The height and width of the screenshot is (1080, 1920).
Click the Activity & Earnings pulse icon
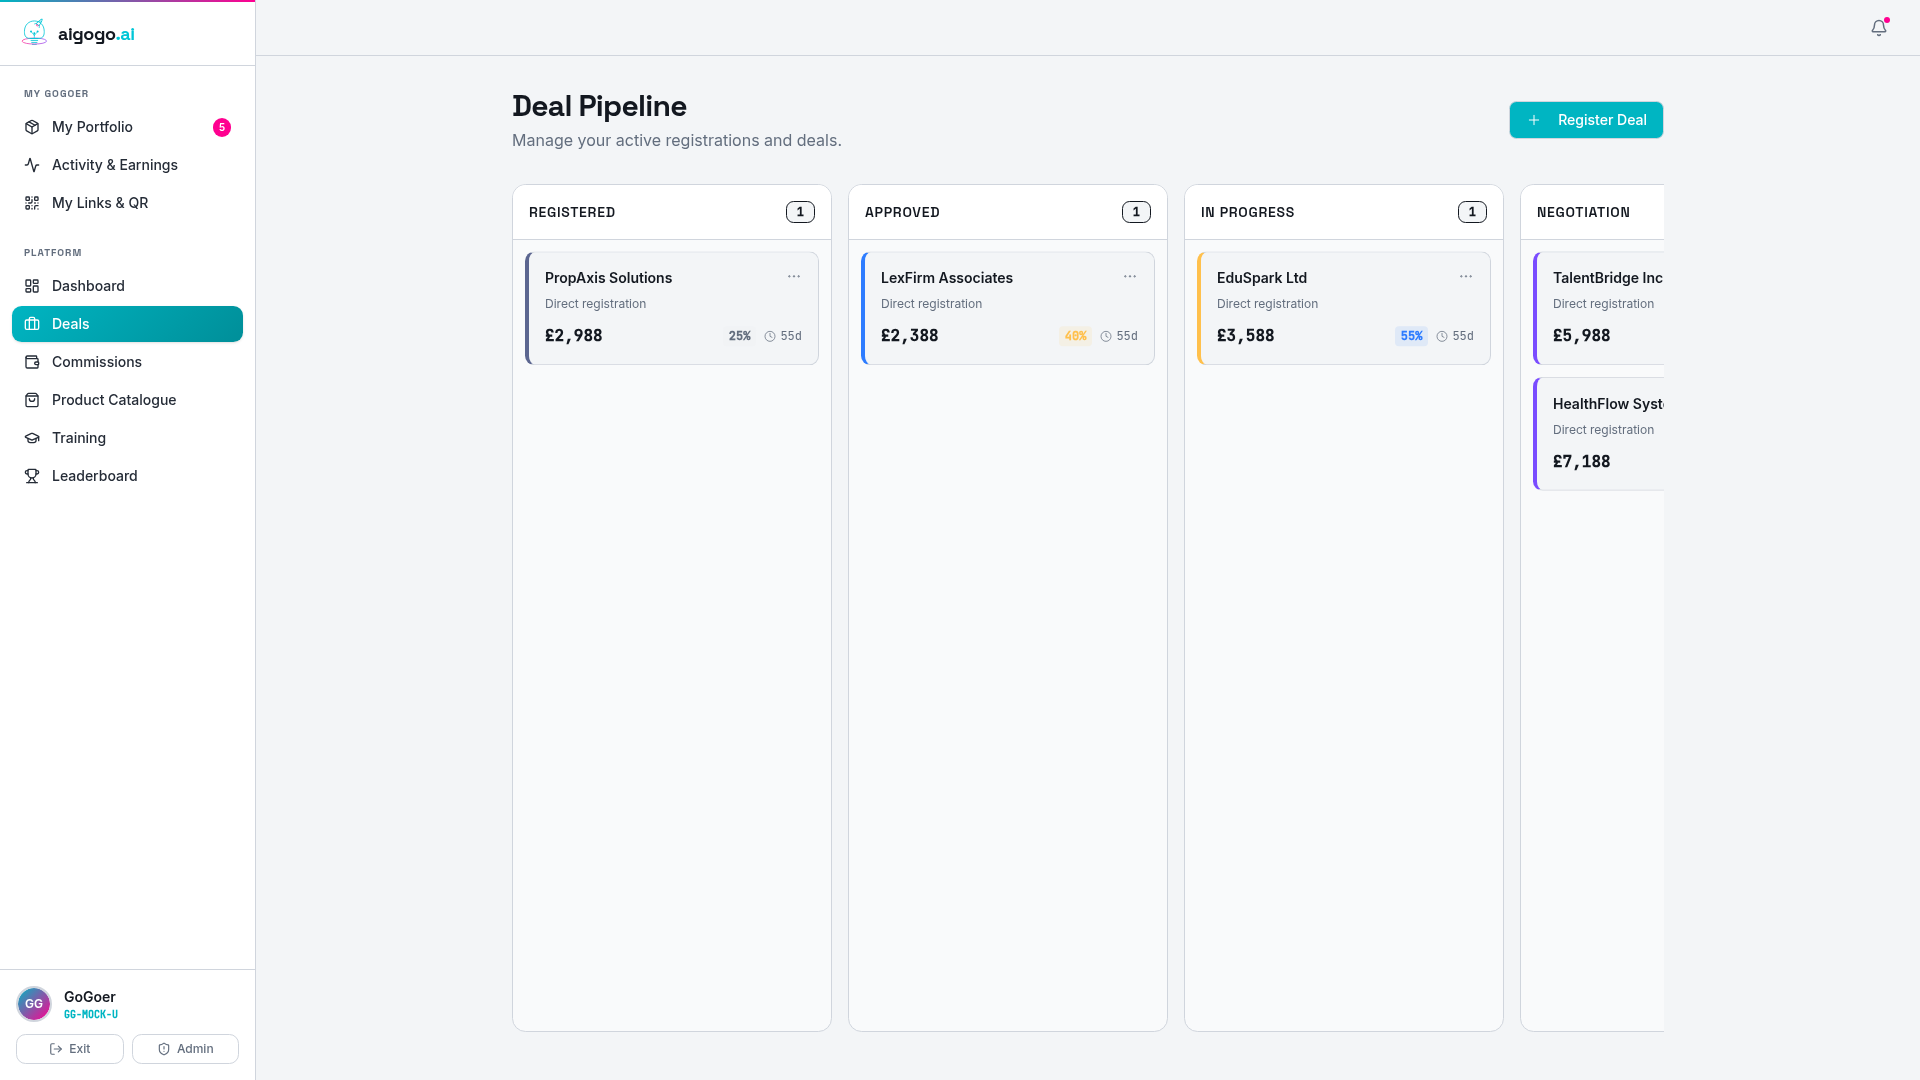click(x=32, y=165)
